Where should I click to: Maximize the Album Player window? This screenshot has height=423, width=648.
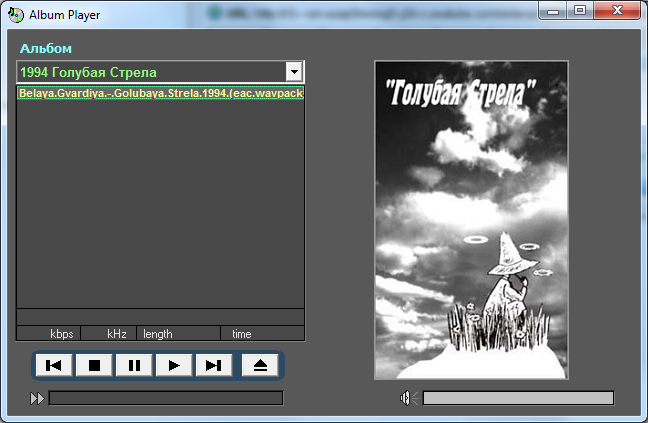pyautogui.click(x=580, y=10)
